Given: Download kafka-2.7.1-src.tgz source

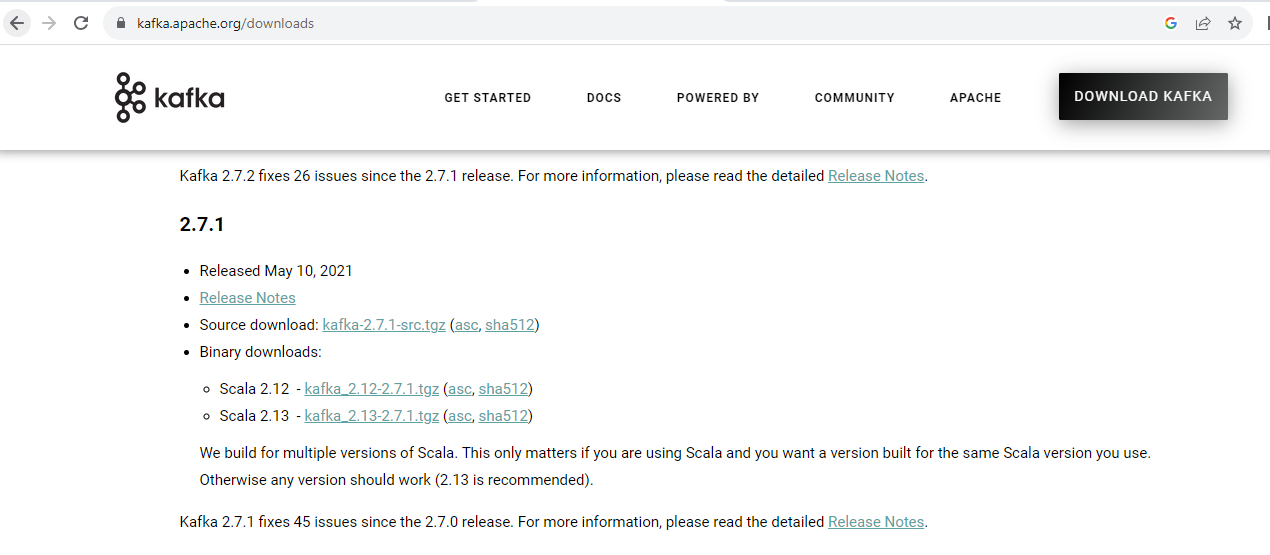Looking at the screenshot, I should [x=384, y=325].
